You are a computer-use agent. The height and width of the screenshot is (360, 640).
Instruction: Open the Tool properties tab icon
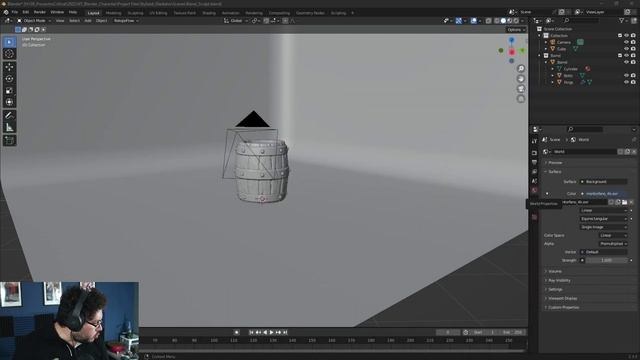click(534, 141)
